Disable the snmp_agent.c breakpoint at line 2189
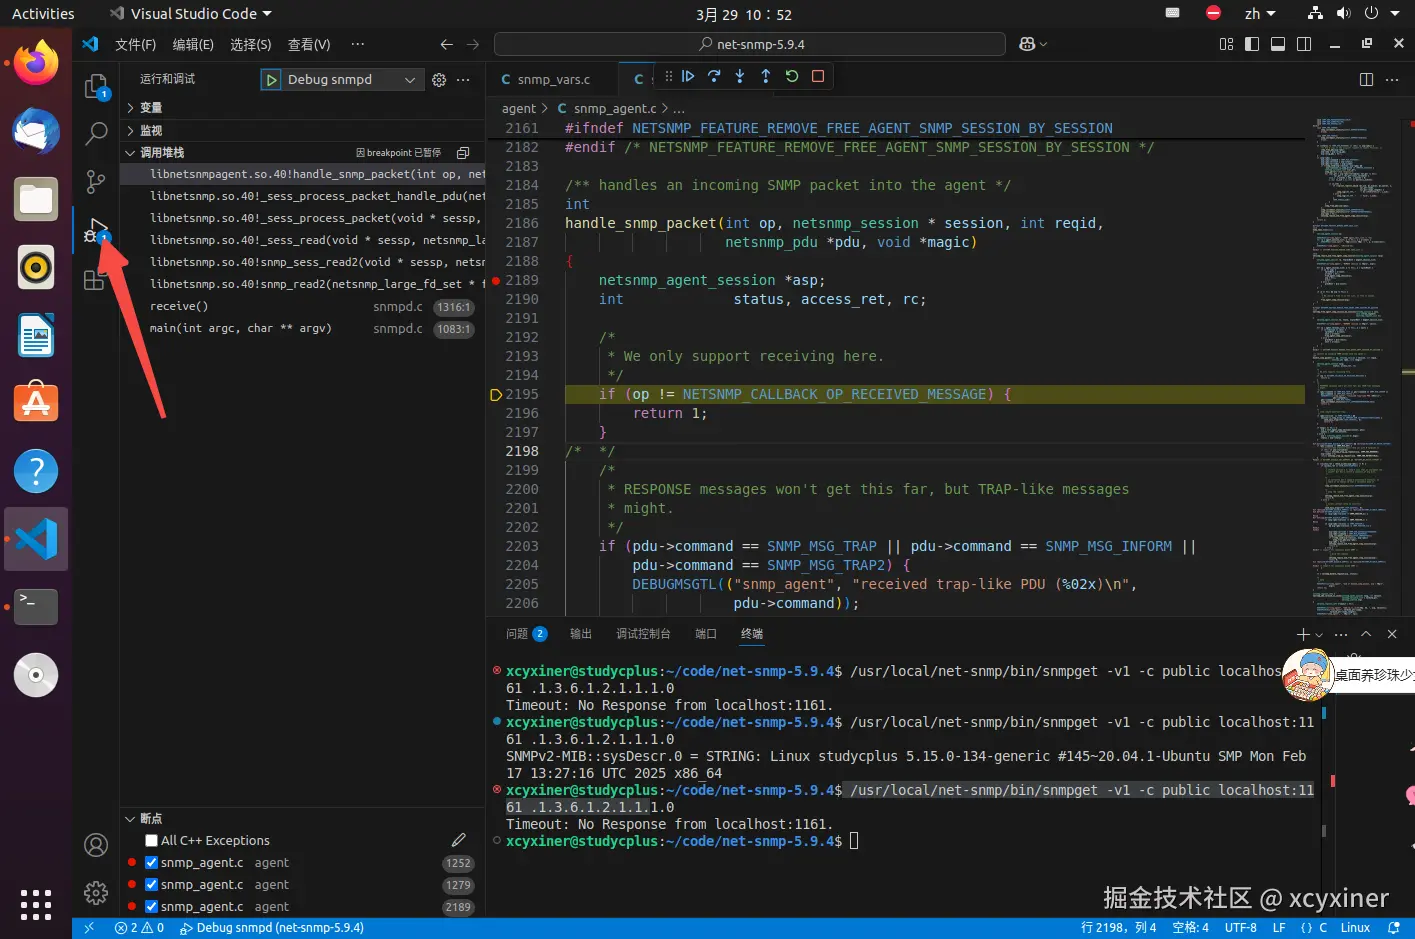Image resolution: width=1415 pixels, height=939 pixels. 152,907
